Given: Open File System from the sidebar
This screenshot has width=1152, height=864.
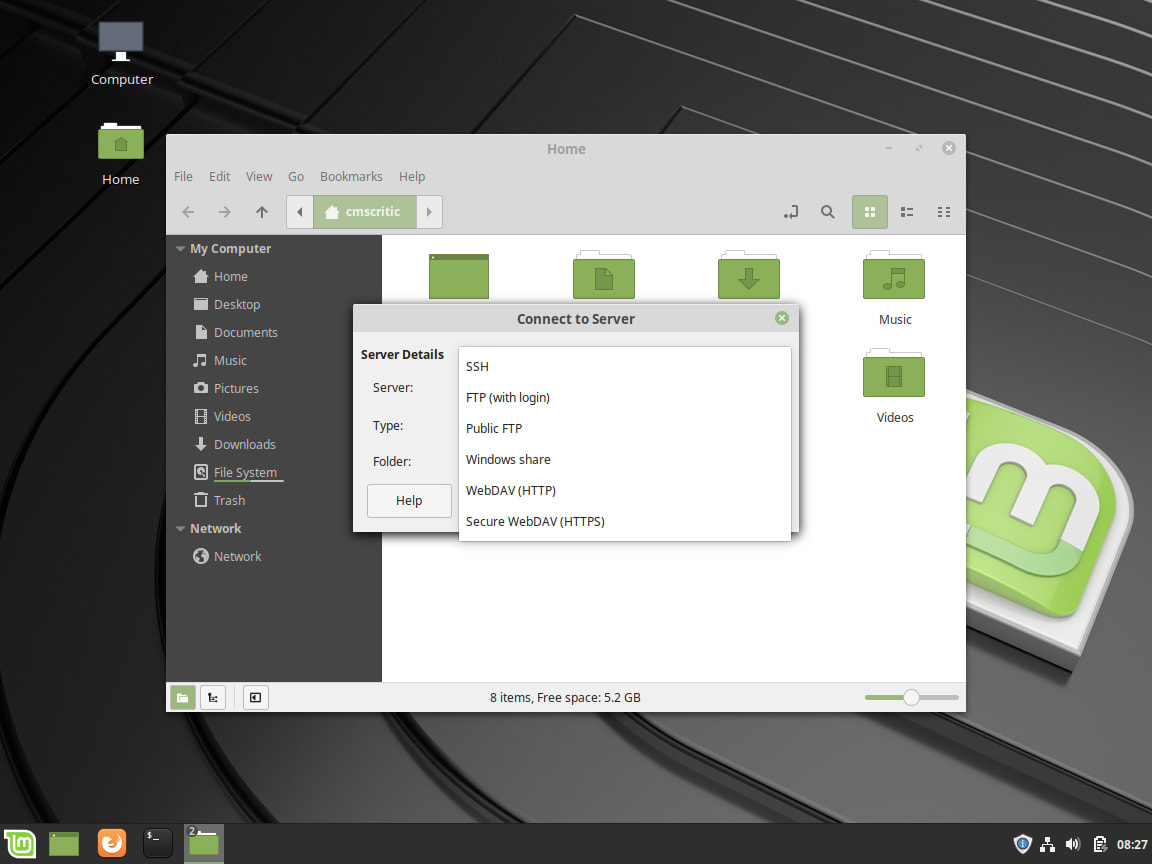Looking at the screenshot, I should [246, 472].
